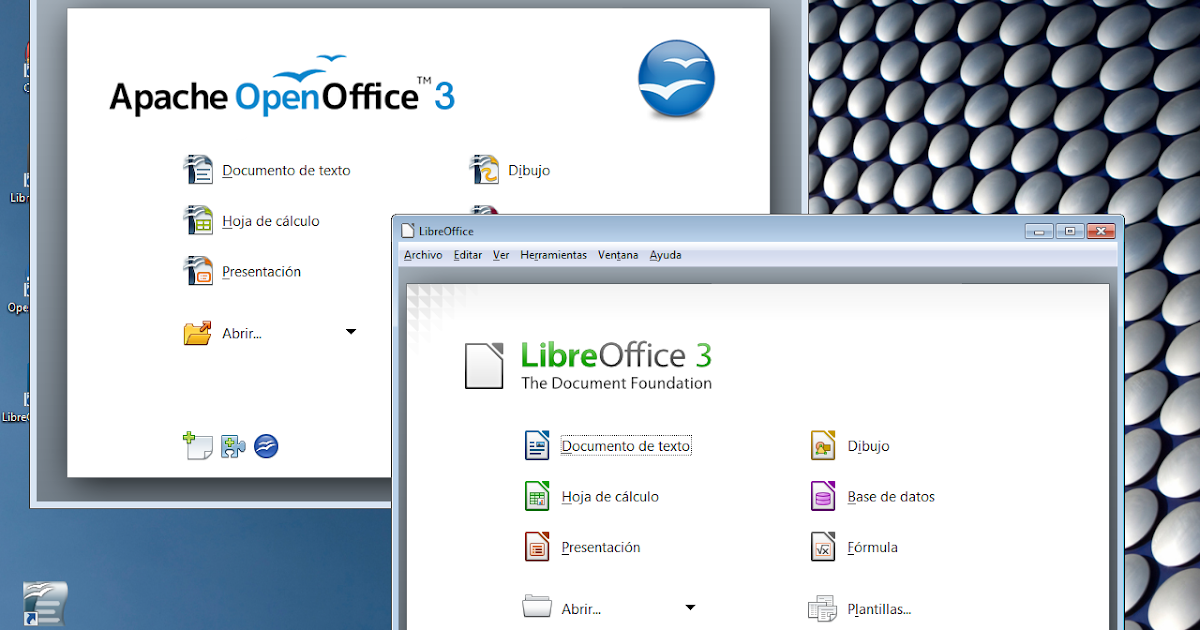Open the Ventana menu
The image size is (1200, 630).
pos(618,255)
